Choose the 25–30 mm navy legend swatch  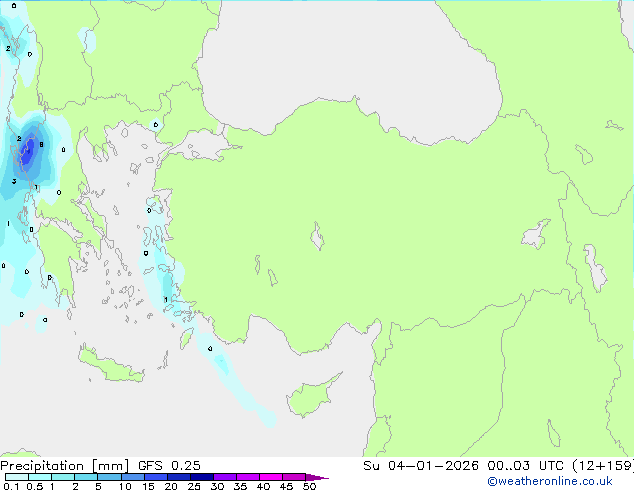tap(202, 477)
